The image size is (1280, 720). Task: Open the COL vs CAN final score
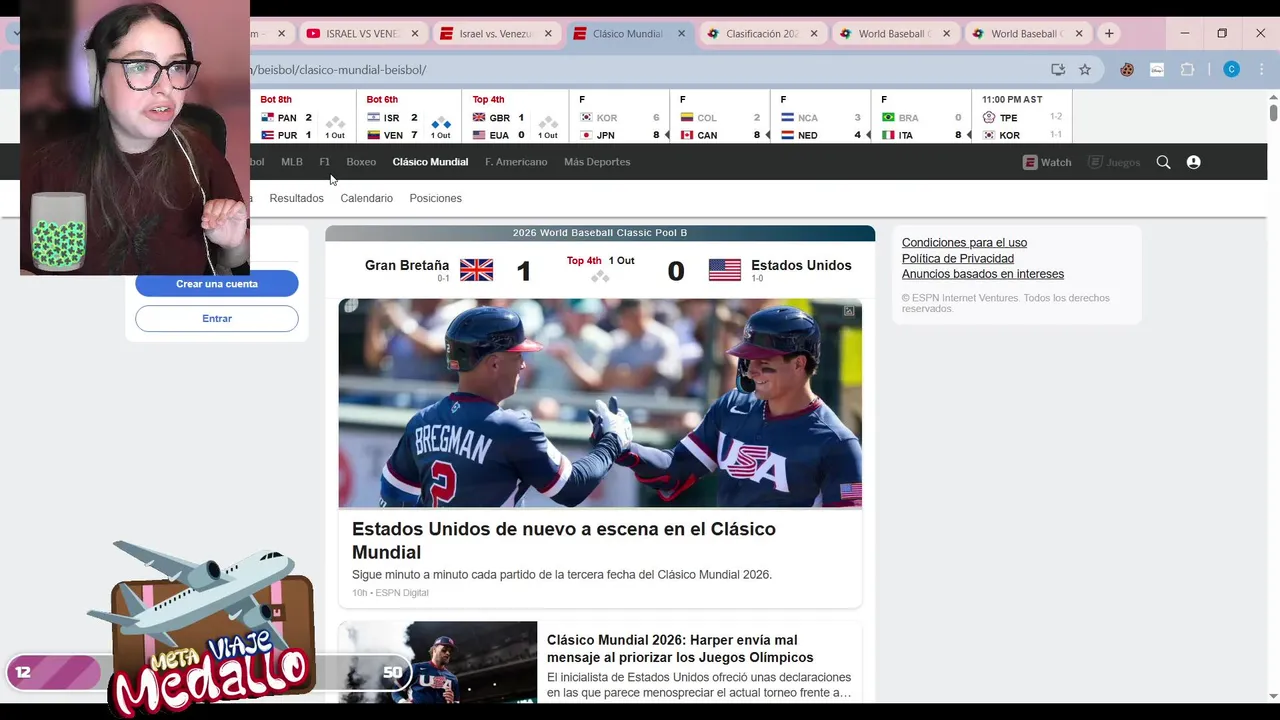pyautogui.click(x=720, y=117)
